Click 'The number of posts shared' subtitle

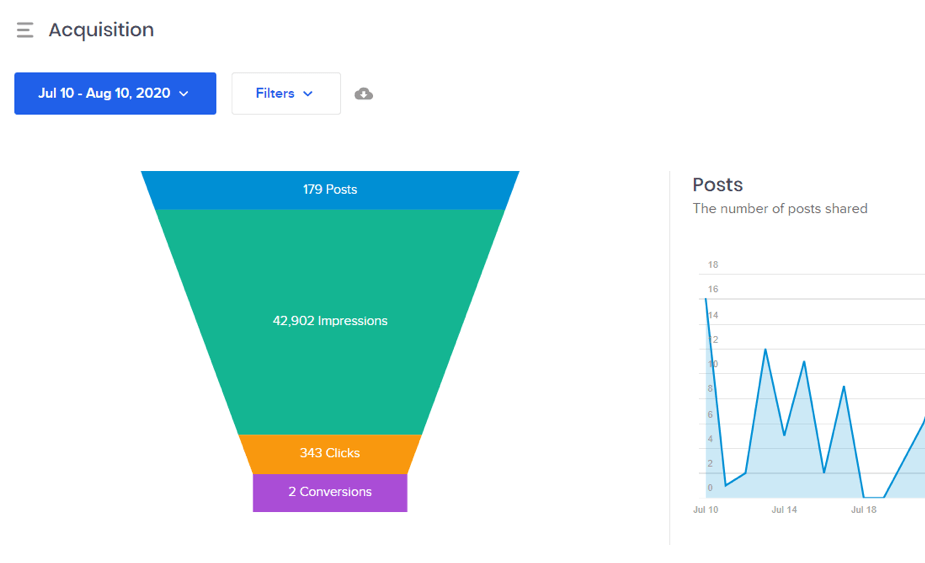(780, 208)
